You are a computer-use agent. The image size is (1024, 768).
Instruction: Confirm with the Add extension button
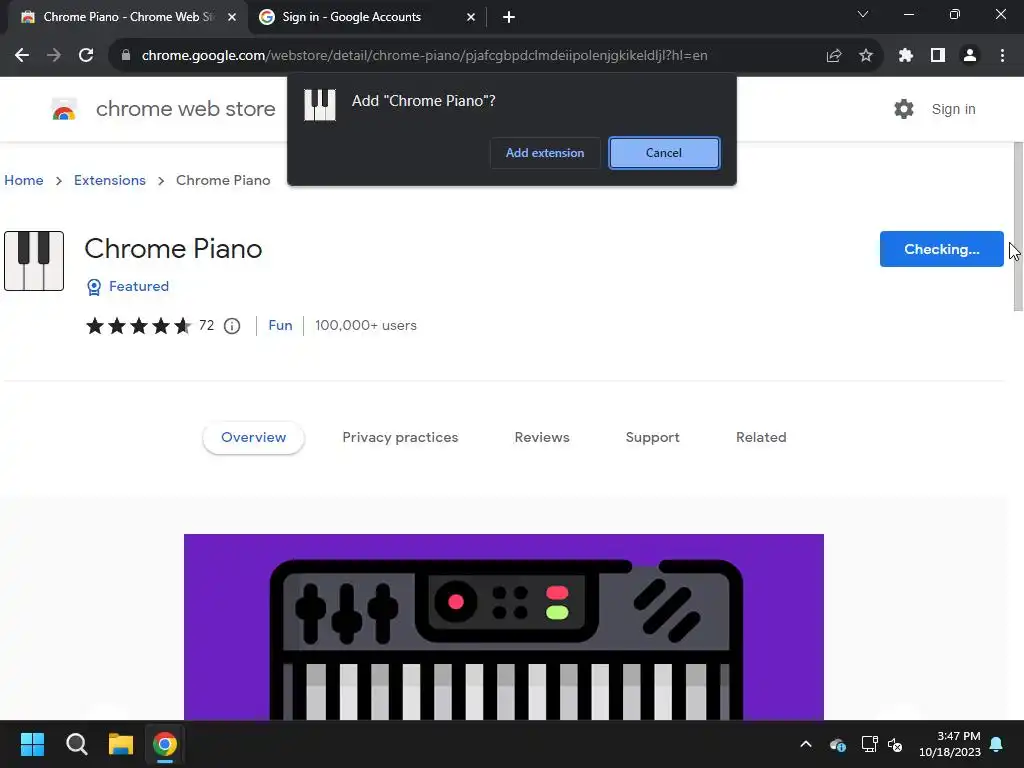[545, 153]
